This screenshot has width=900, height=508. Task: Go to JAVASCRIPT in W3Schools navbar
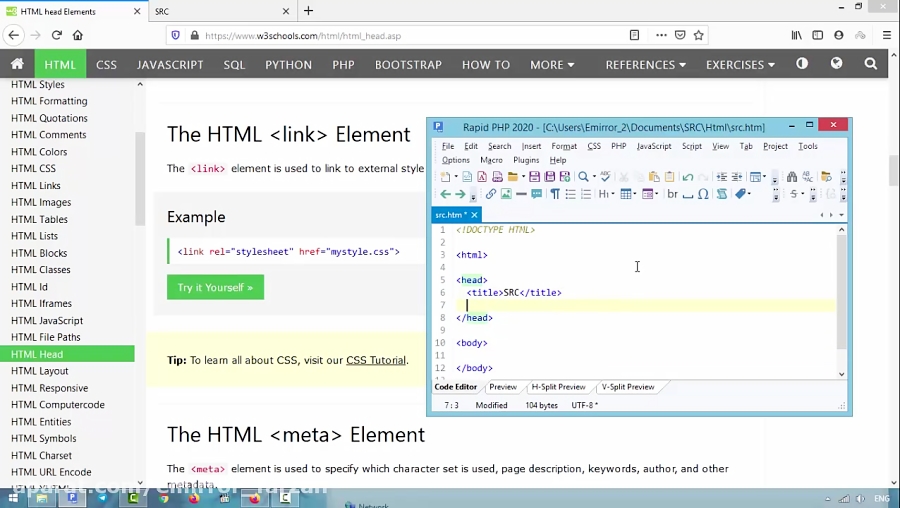point(170,64)
